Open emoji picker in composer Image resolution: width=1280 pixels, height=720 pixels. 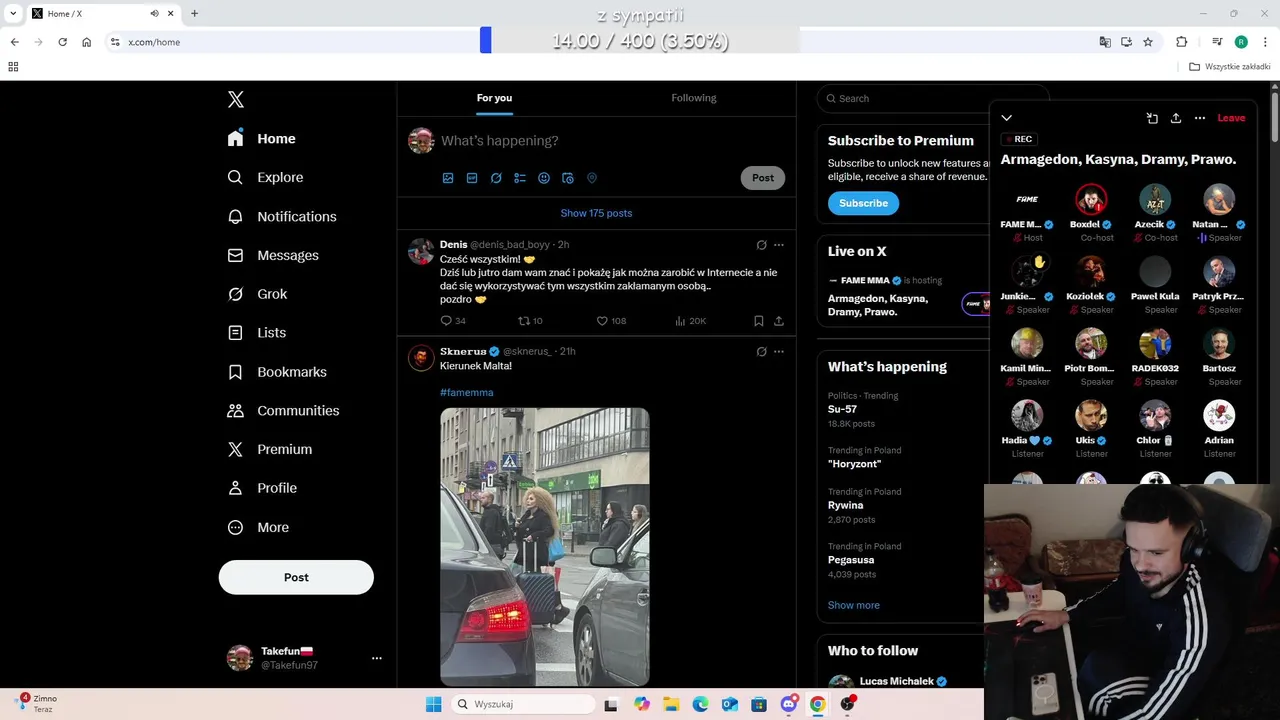pyautogui.click(x=544, y=178)
